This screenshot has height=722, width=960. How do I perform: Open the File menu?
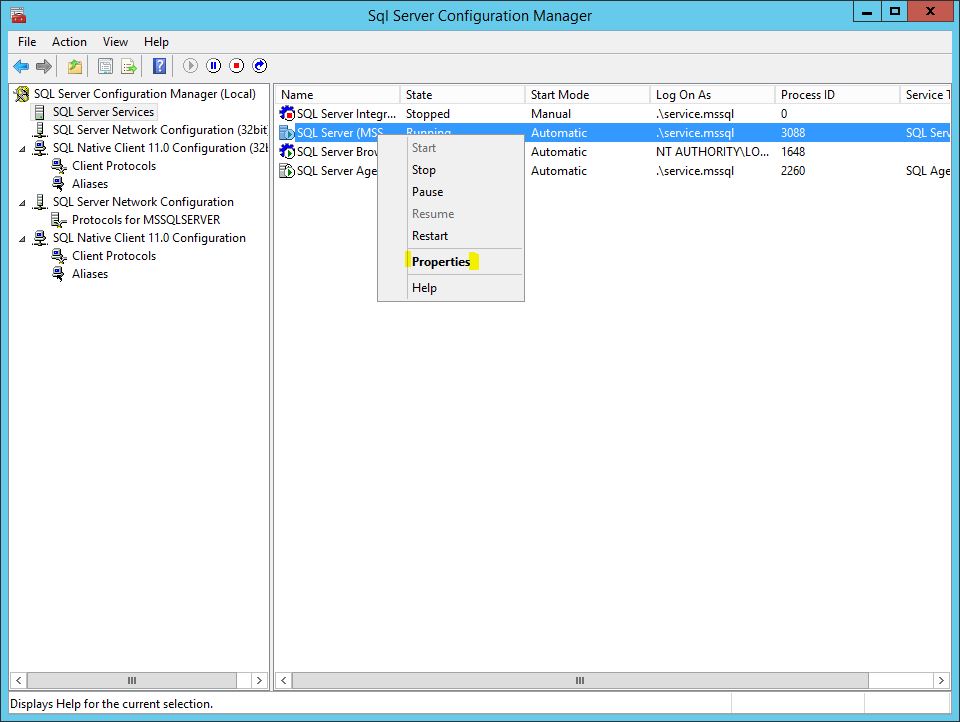(27, 42)
